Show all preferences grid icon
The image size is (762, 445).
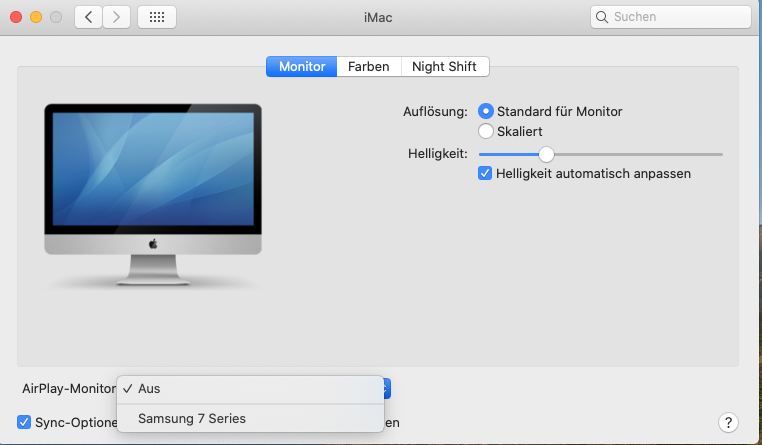(156, 17)
